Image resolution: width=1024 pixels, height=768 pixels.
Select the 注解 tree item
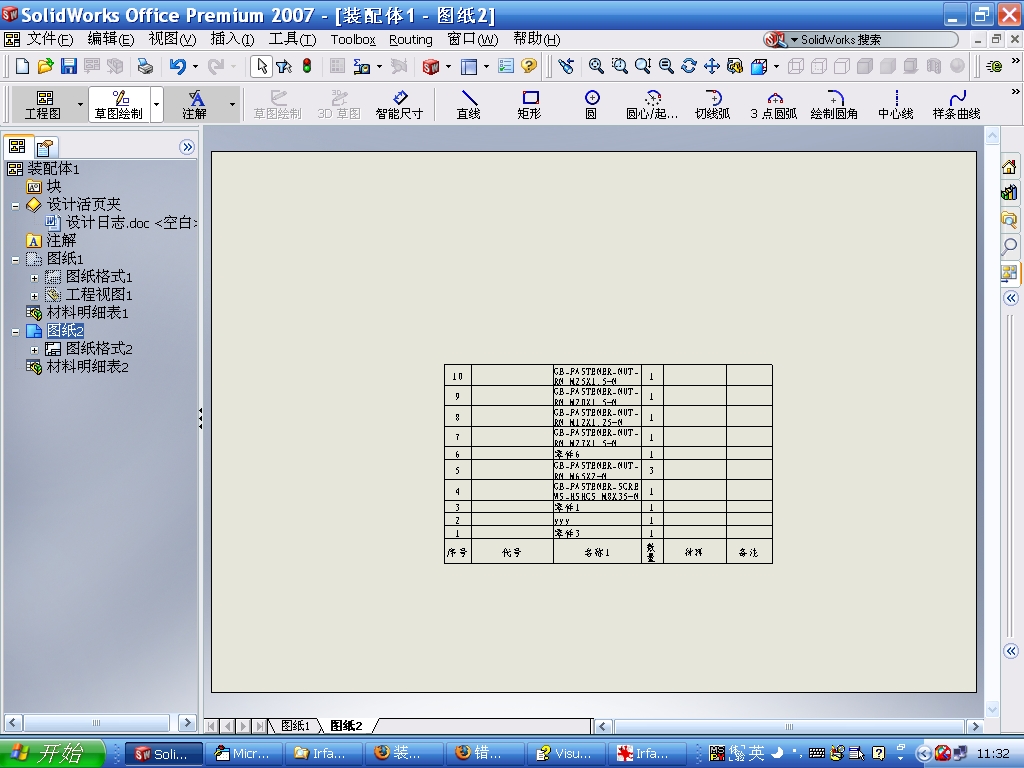[61, 241]
